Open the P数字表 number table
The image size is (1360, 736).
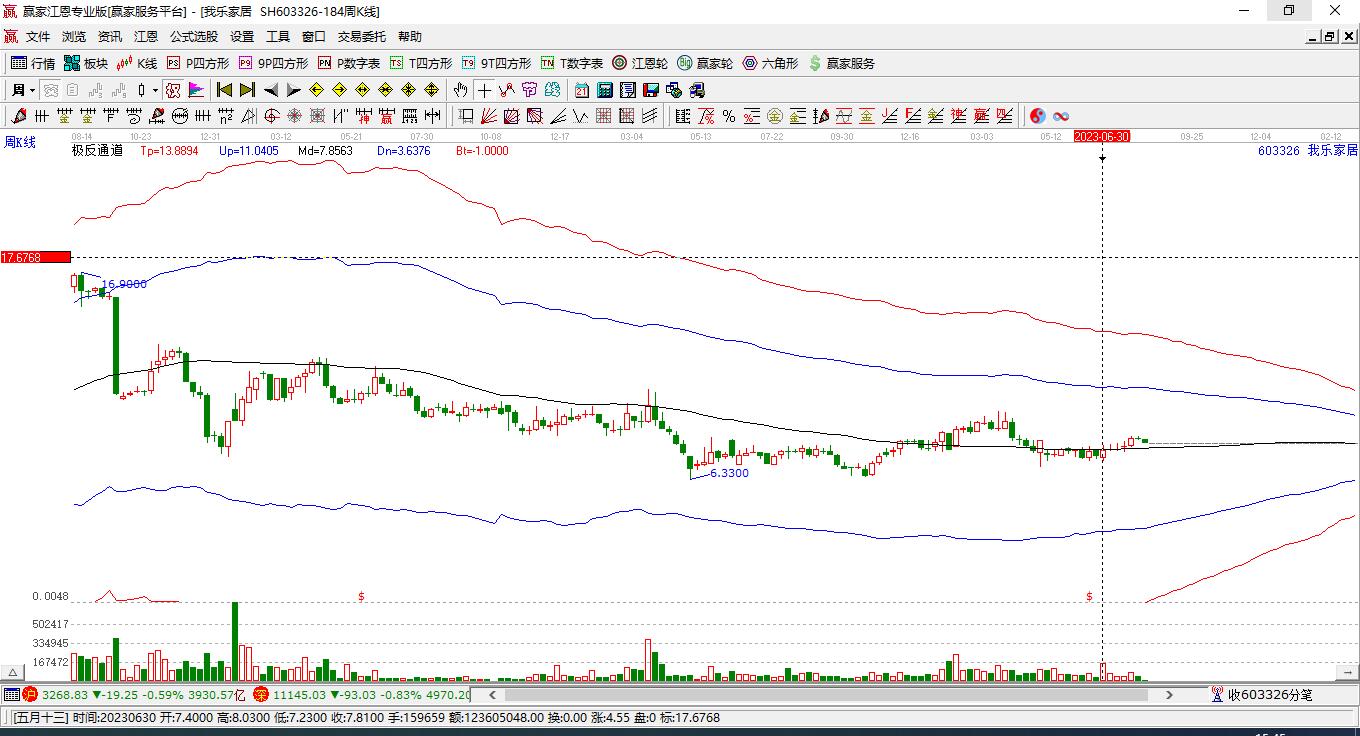[x=349, y=63]
